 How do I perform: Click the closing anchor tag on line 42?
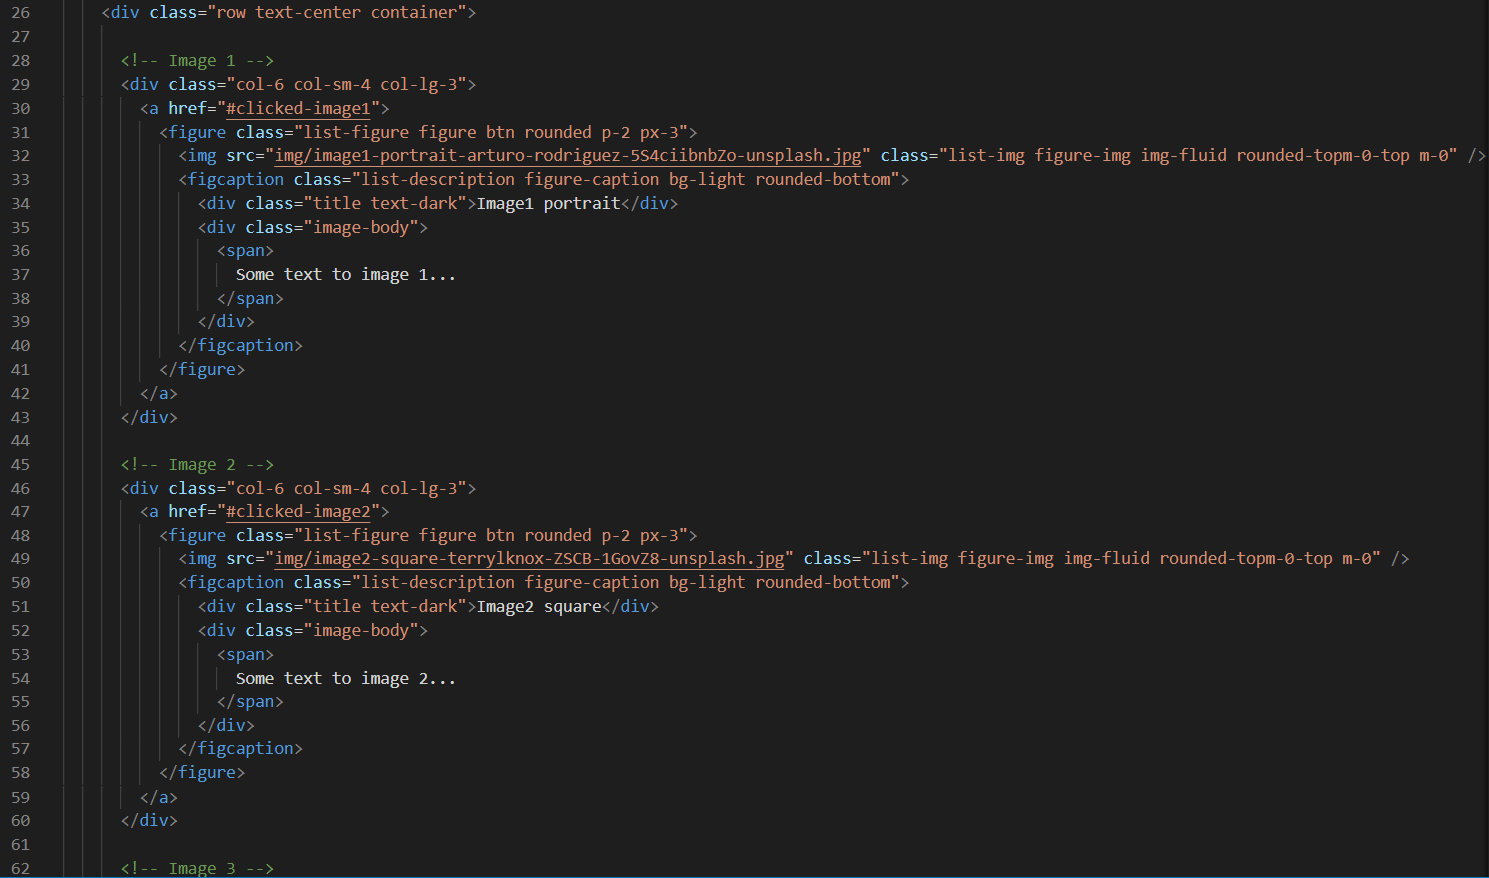click(159, 393)
